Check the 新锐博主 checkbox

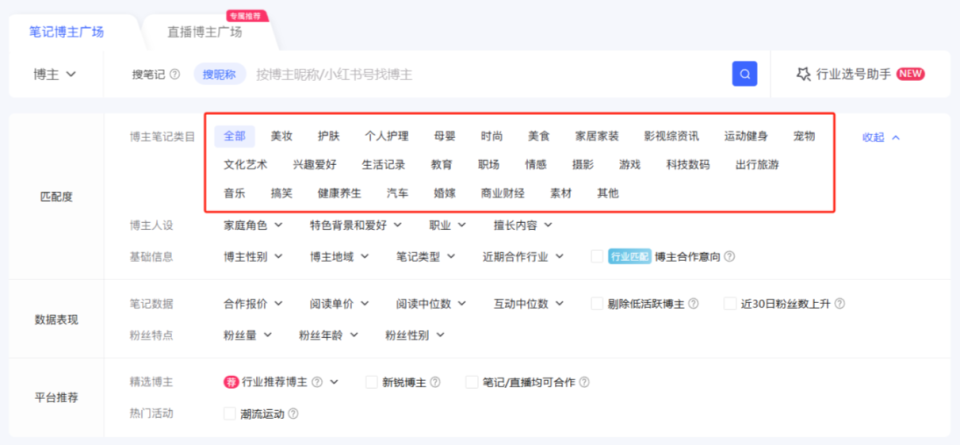click(x=372, y=382)
